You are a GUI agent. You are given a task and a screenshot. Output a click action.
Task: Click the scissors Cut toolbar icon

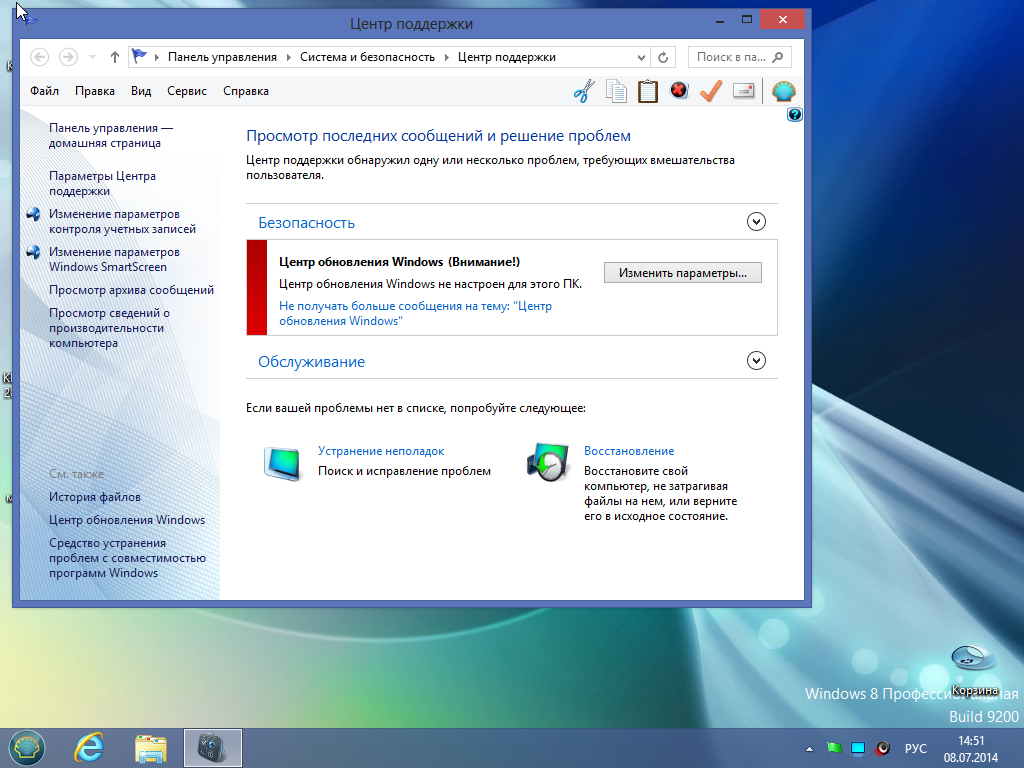coord(584,91)
